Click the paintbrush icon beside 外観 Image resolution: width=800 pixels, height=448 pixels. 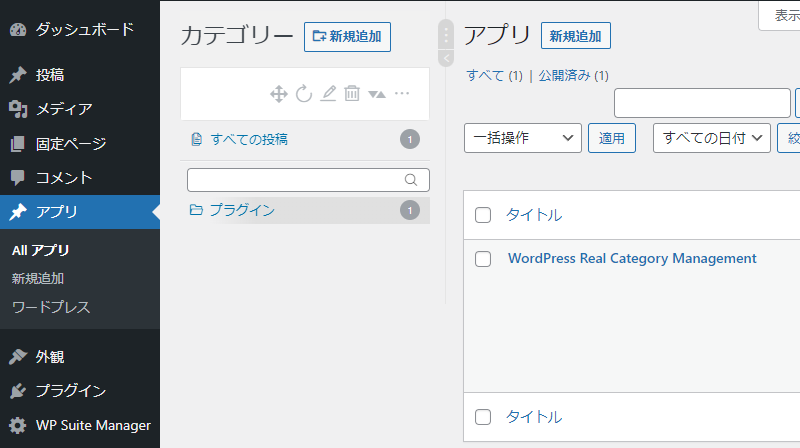pos(18,357)
